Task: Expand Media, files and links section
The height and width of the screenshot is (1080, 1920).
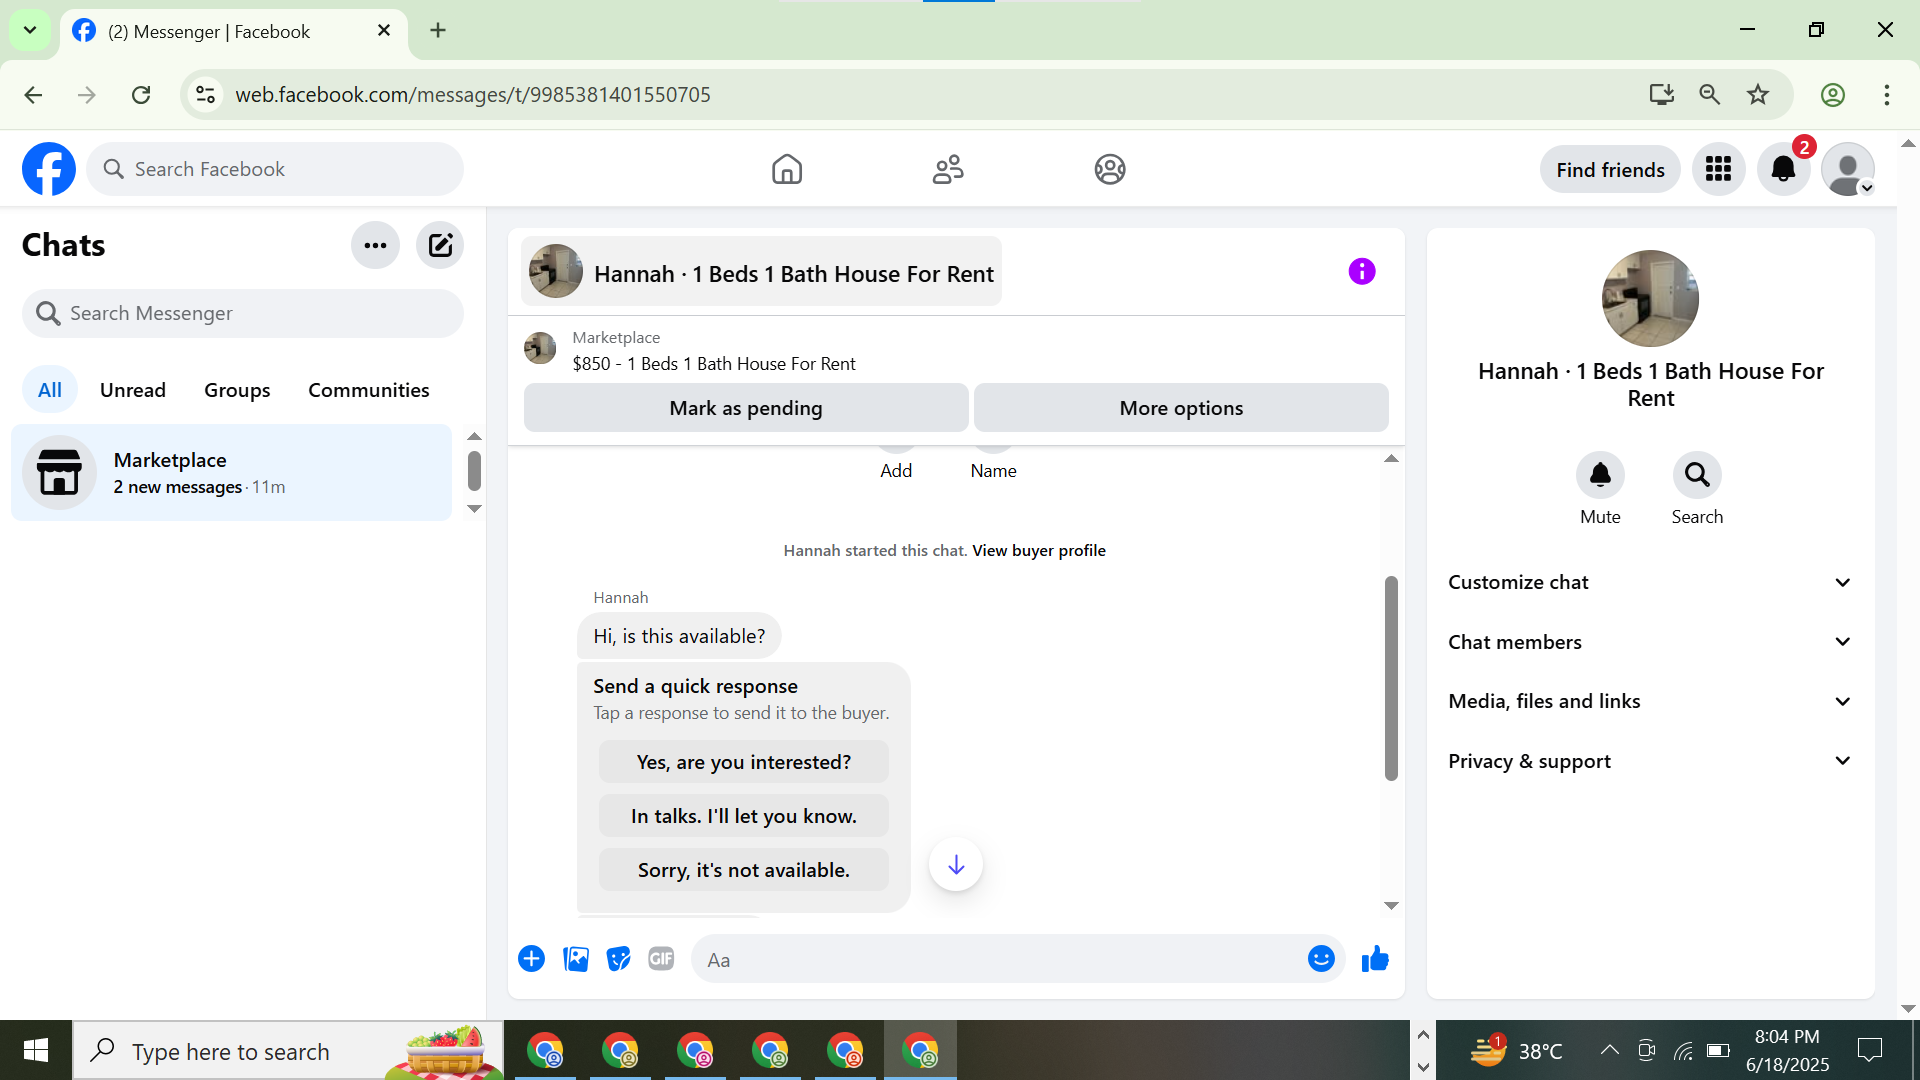Action: pos(1650,701)
